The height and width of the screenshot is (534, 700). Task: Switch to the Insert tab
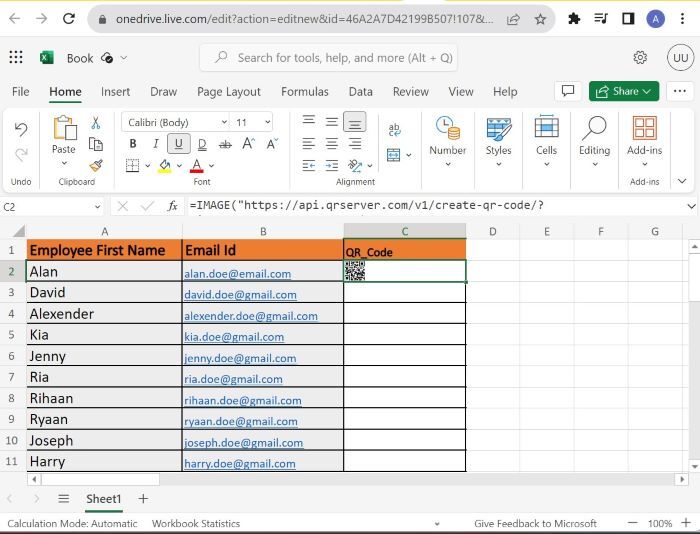pos(115,92)
